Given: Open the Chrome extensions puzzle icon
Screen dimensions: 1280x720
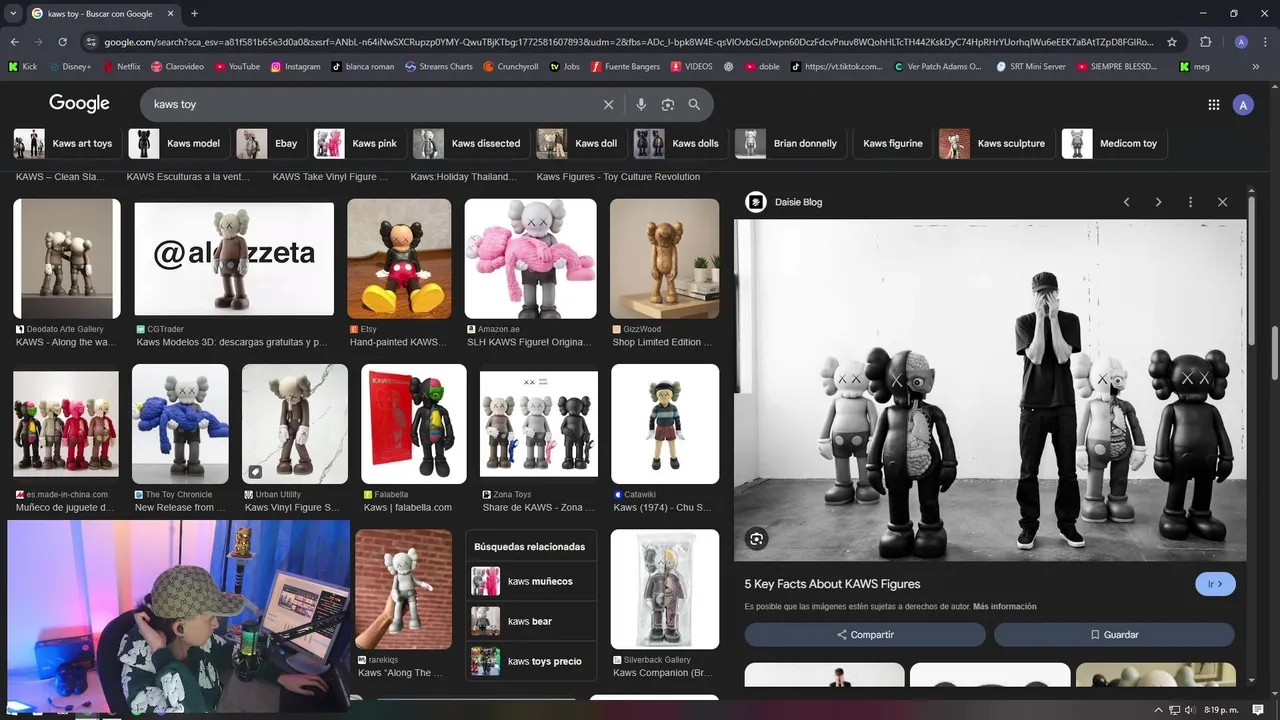Looking at the screenshot, I should coord(1205,42).
